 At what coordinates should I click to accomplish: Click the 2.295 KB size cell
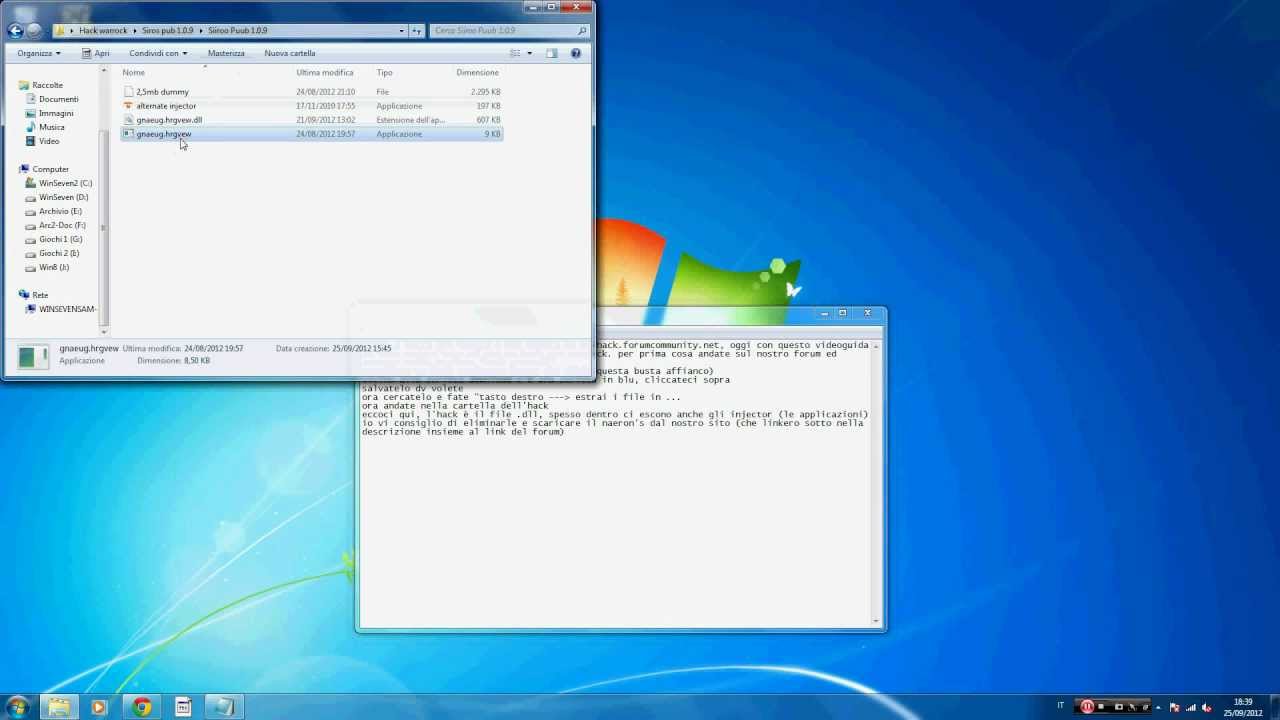click(485, 91)
